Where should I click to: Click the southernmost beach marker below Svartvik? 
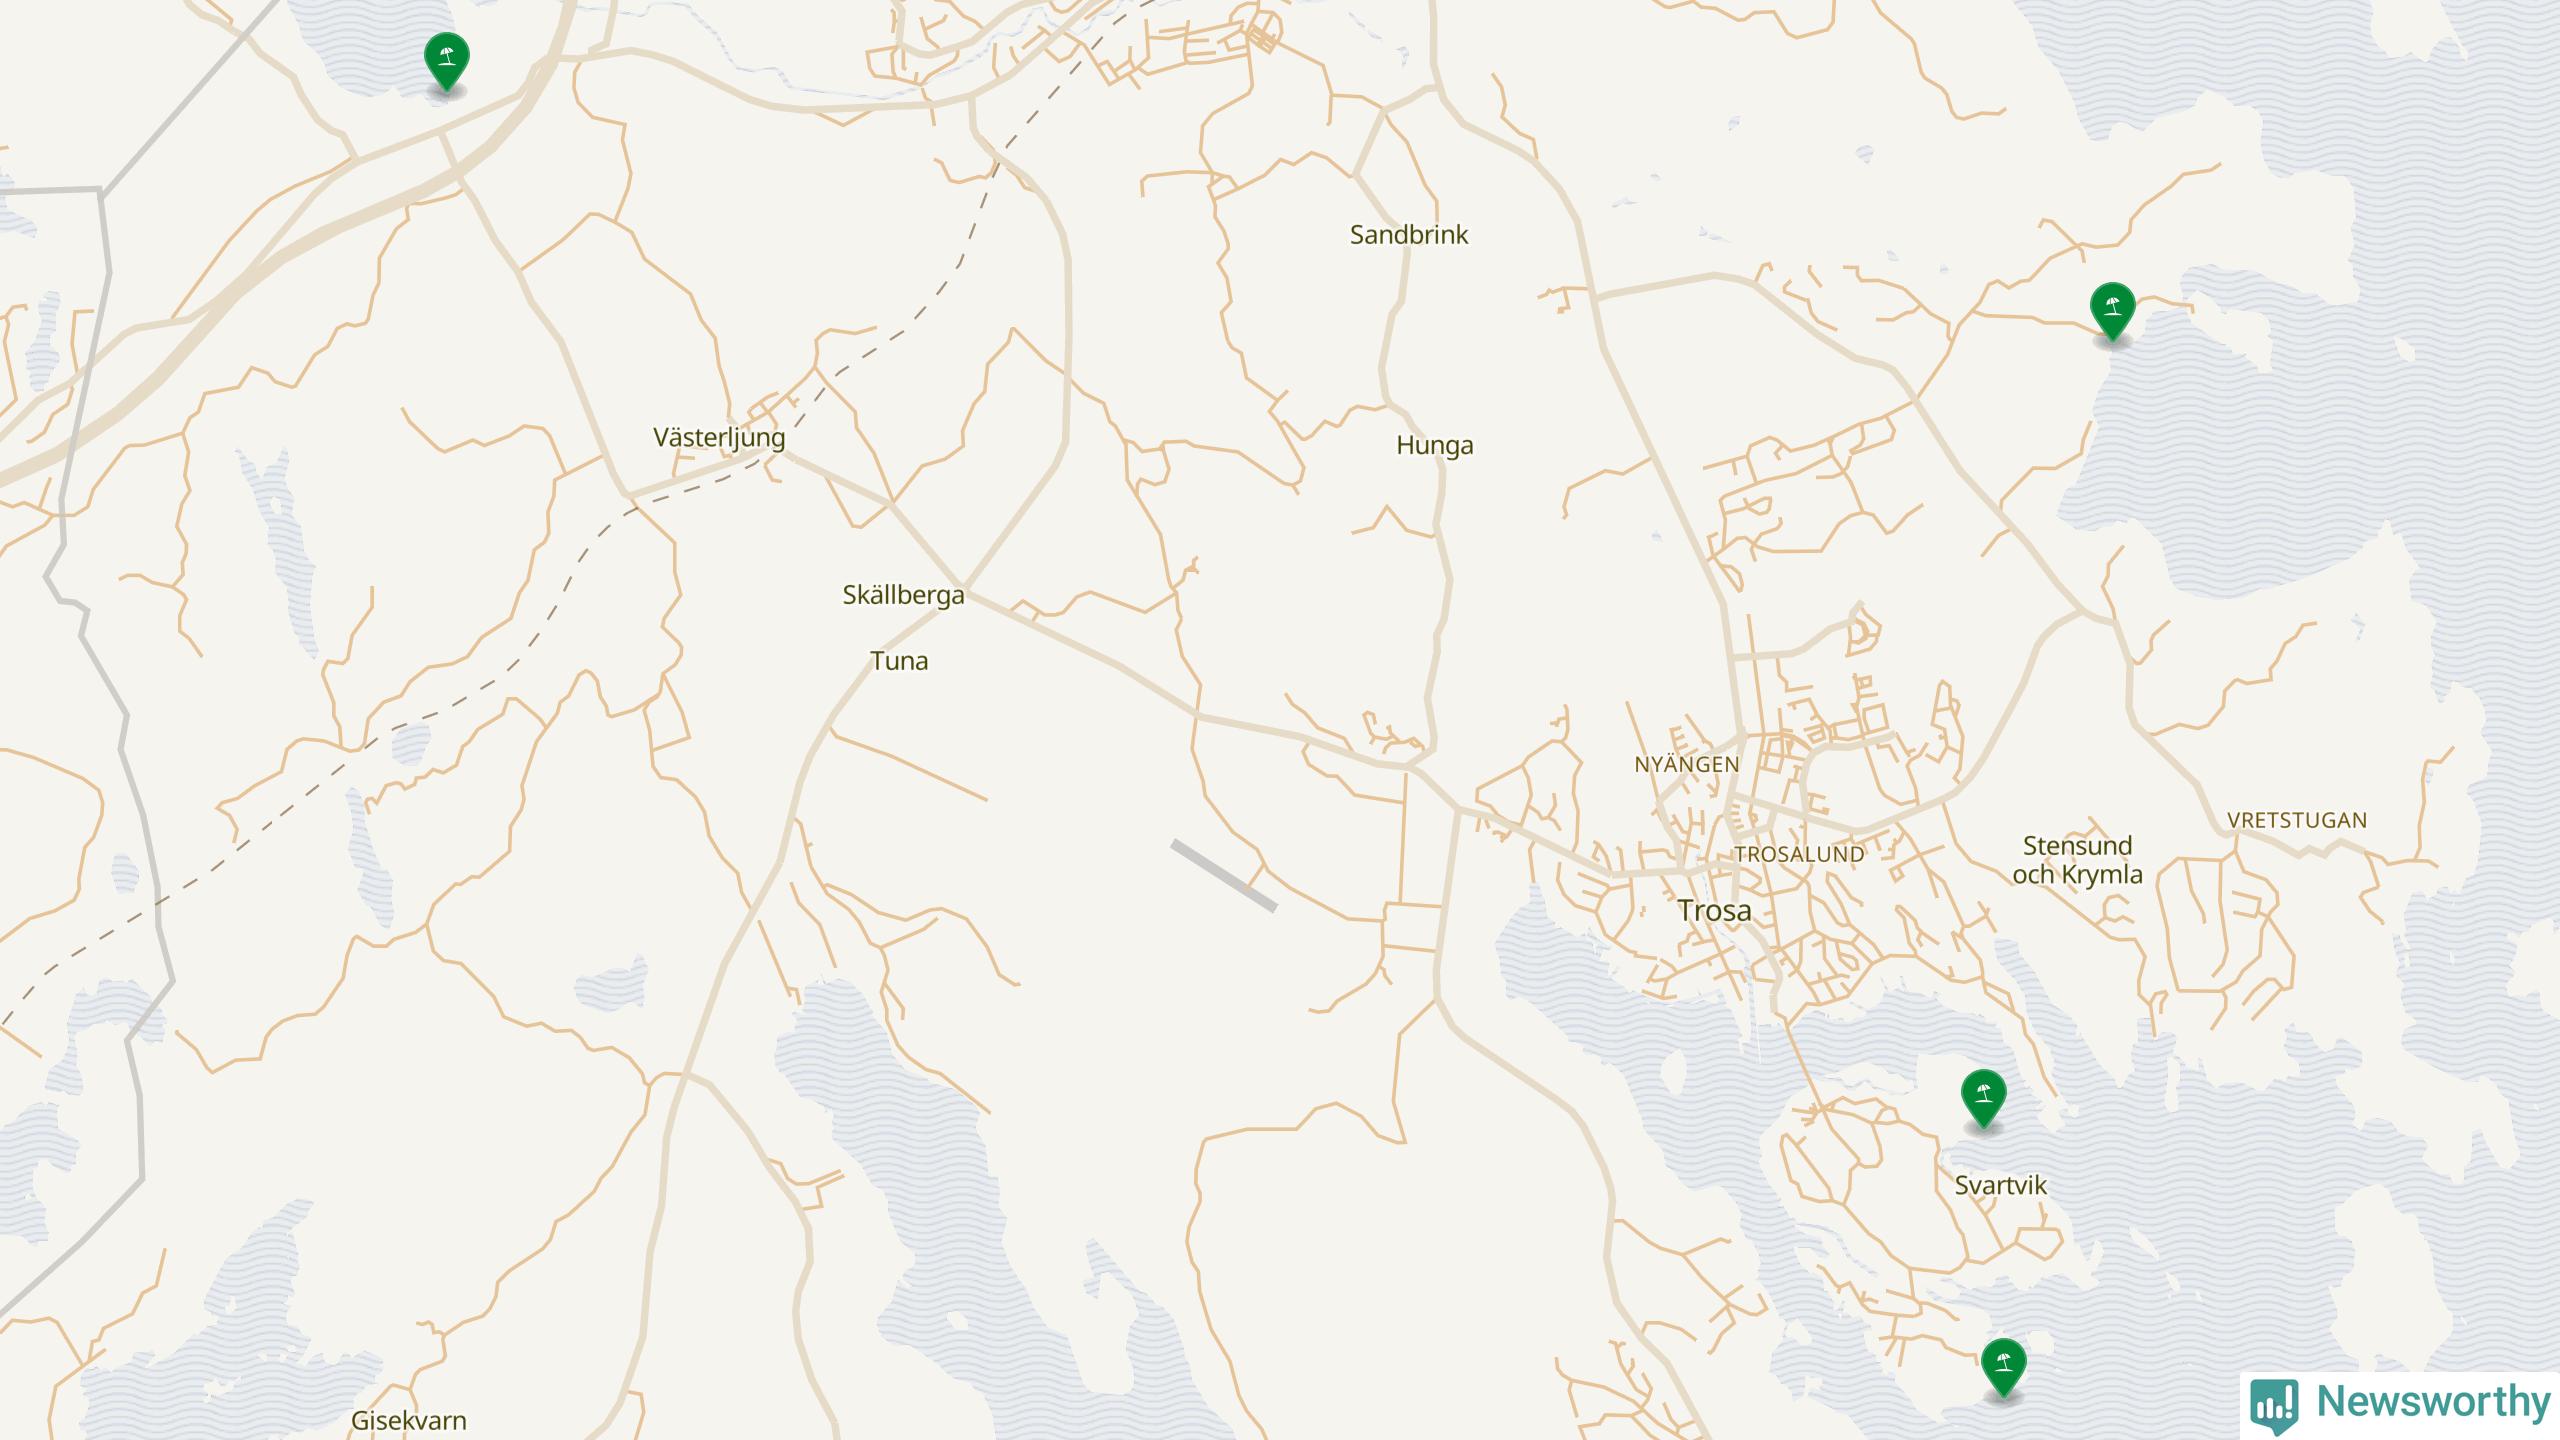click(x=2004, y=1367)
